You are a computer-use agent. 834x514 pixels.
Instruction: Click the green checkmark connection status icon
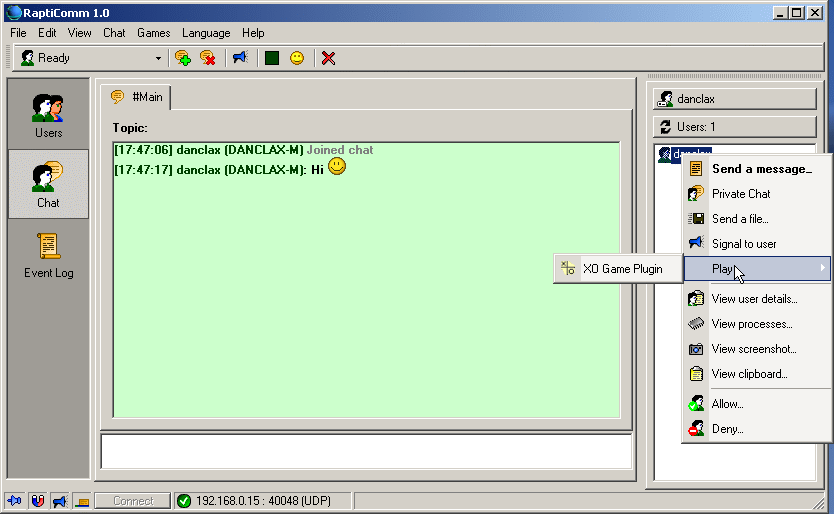coord(184,501)
